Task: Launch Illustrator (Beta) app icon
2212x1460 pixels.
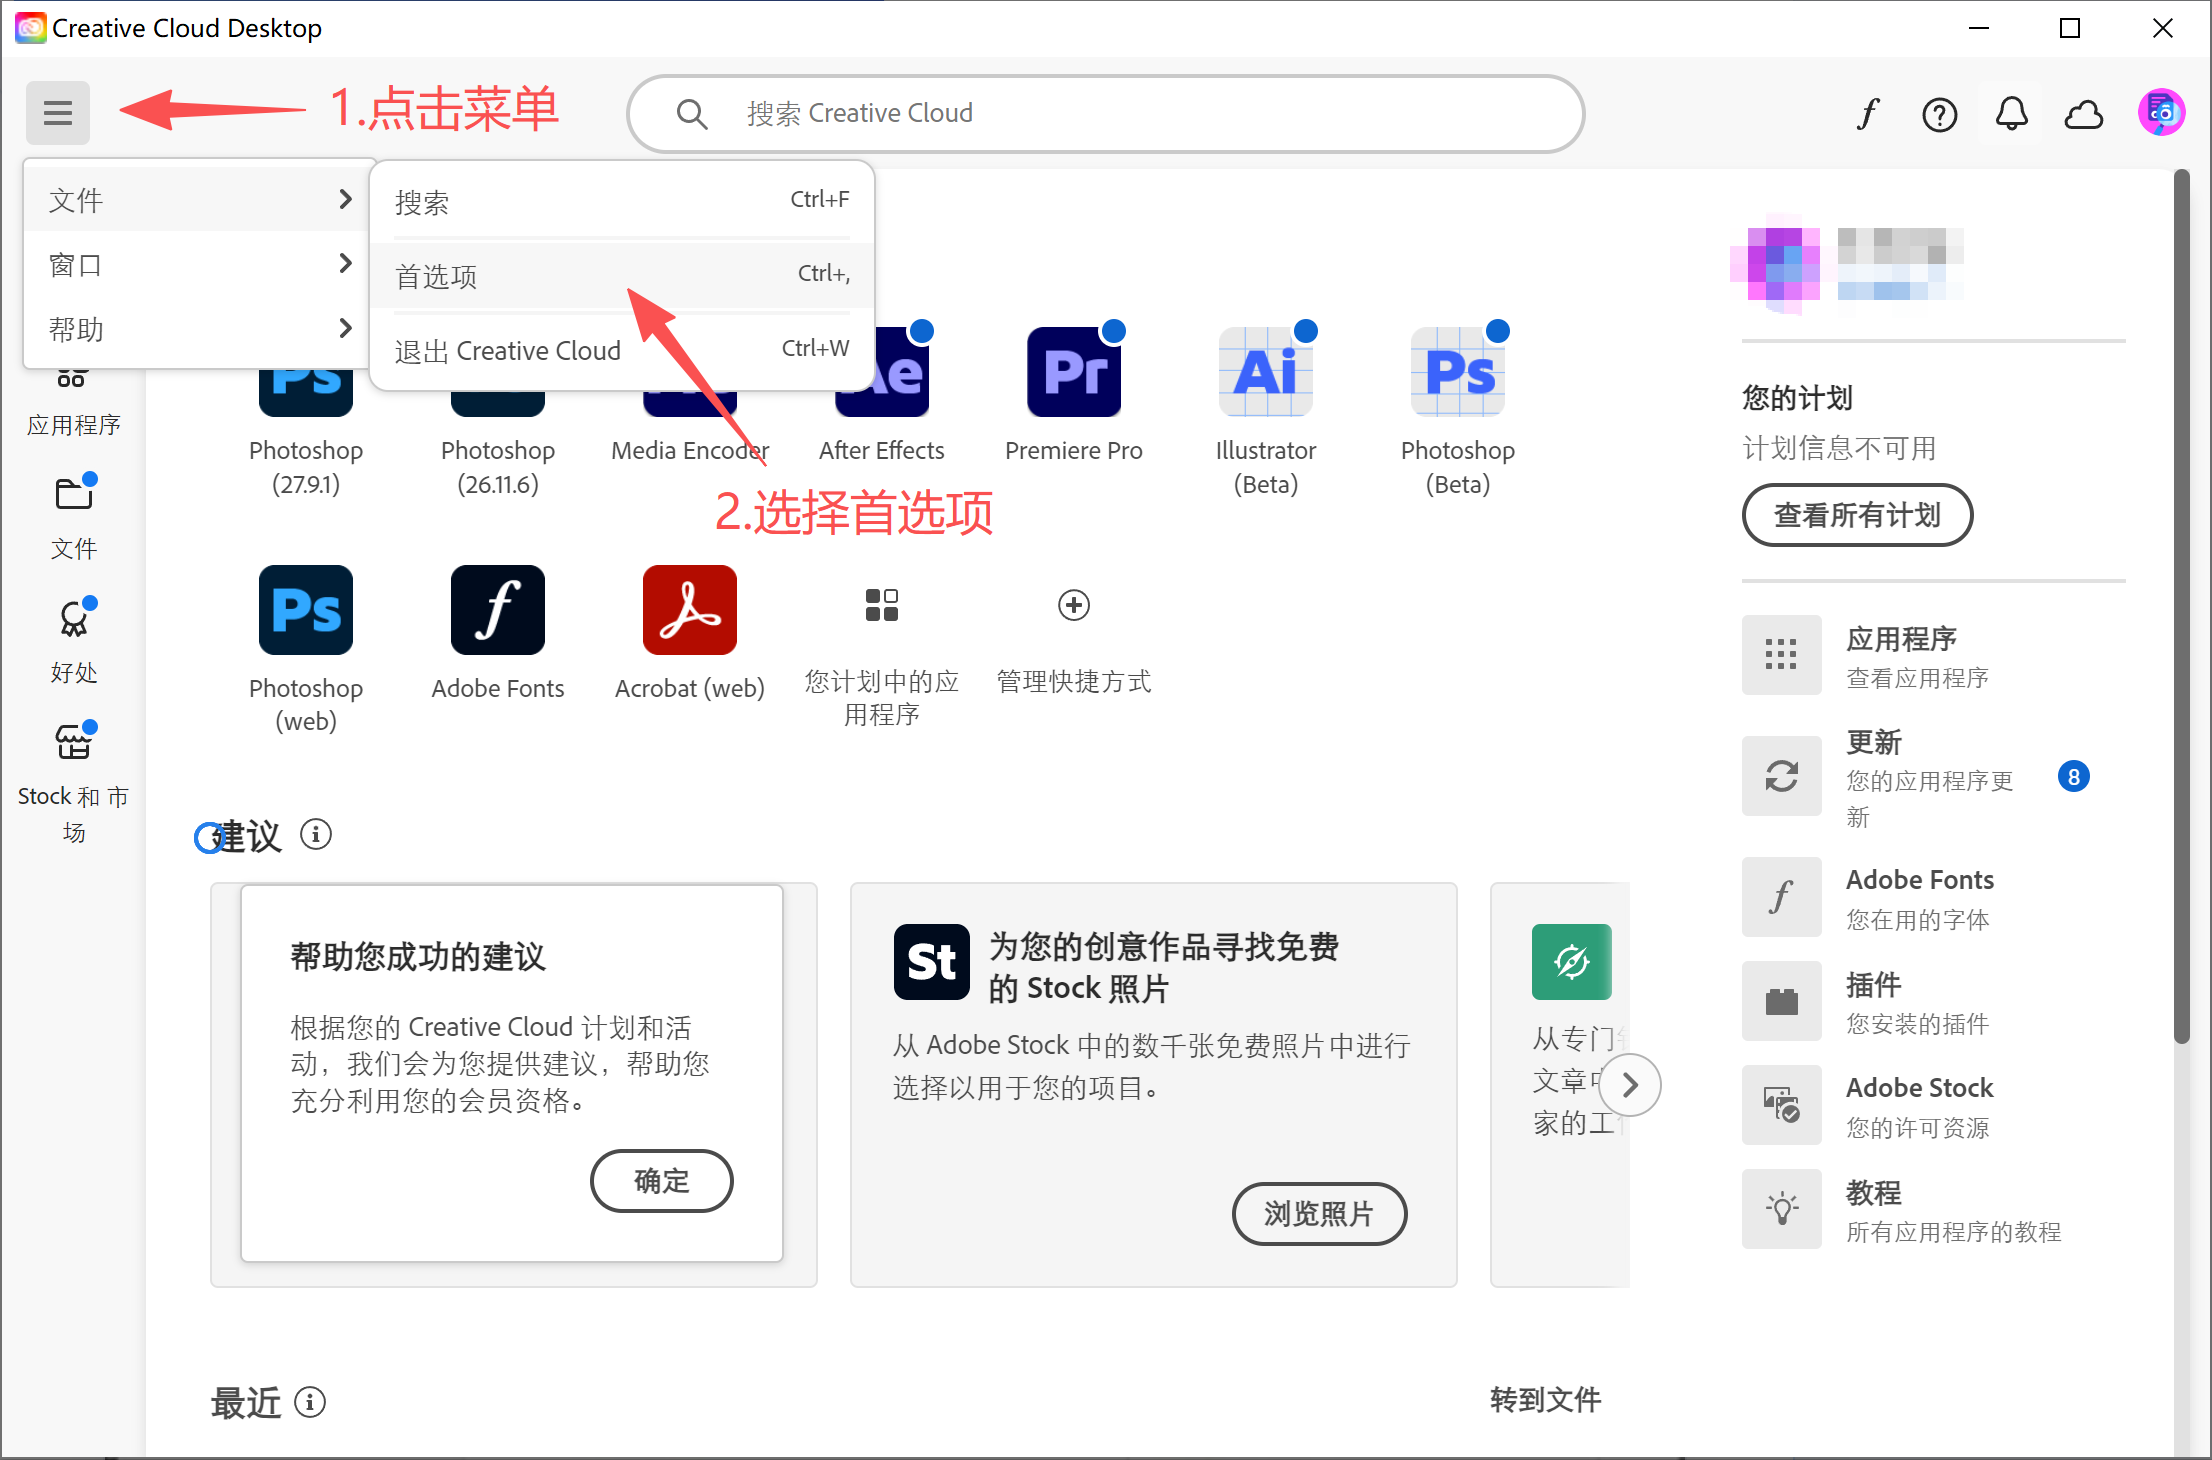Action: coord(1266,371)
